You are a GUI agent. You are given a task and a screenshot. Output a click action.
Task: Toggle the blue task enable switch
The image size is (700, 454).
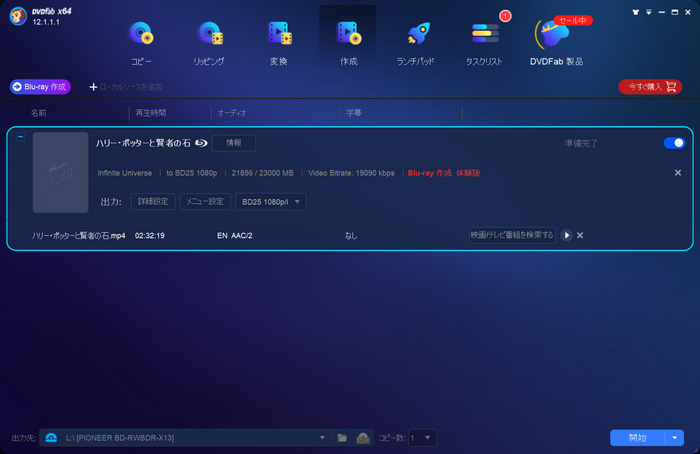coord(674,143)
